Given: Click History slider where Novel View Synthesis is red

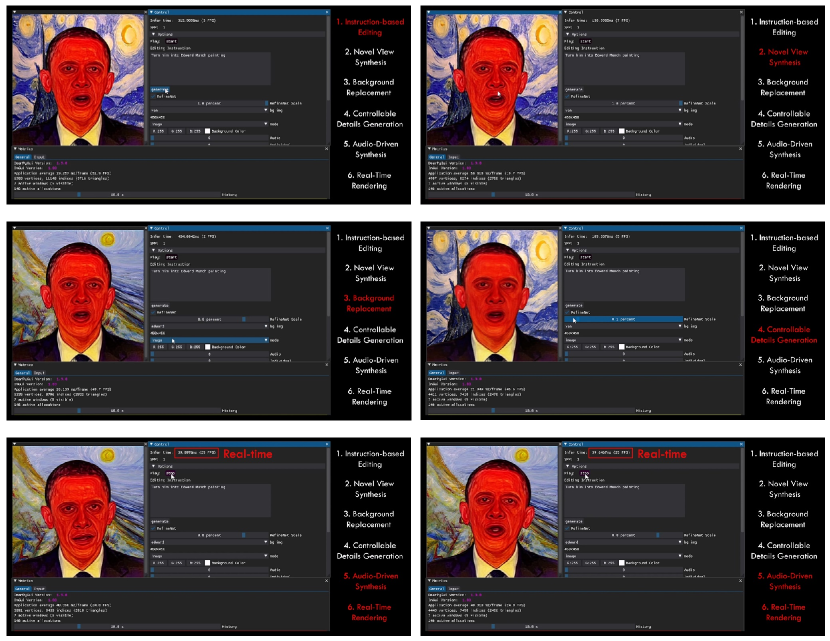Looking at the screenshot, I should click(x=530, y=195).
